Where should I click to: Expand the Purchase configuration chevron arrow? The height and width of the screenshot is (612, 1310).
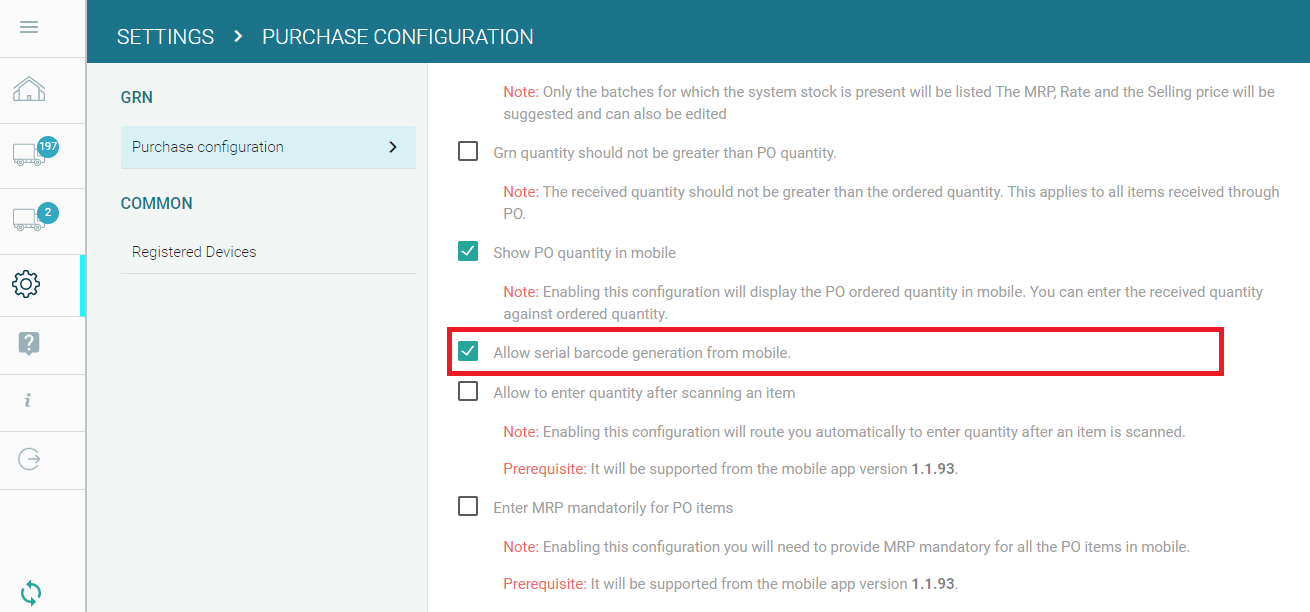click(393, 147)
